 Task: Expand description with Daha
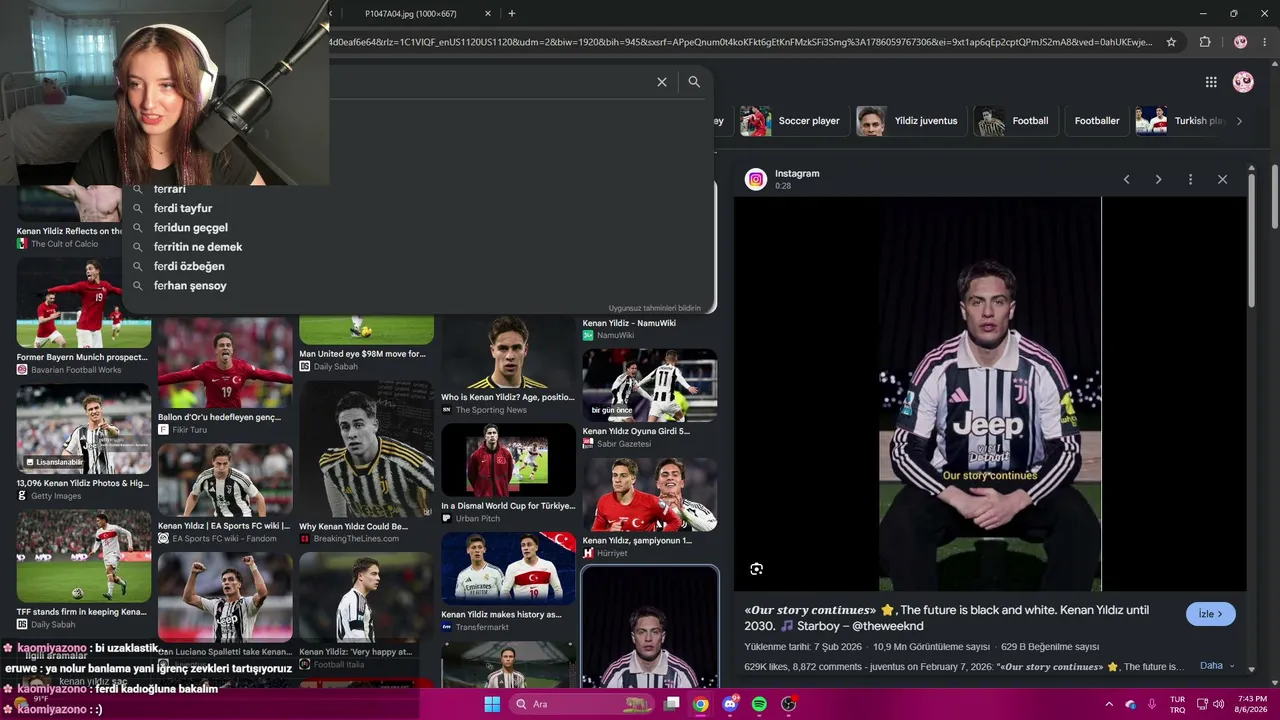1217,666
